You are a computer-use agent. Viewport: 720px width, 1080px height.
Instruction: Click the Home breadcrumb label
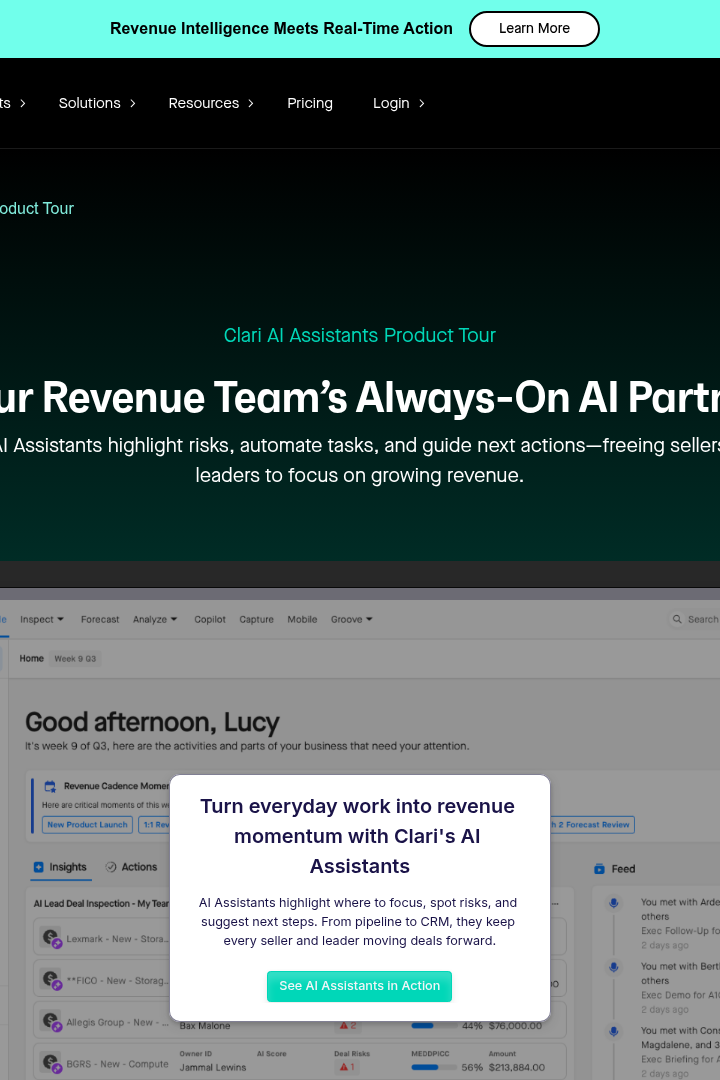pos(32,658)
